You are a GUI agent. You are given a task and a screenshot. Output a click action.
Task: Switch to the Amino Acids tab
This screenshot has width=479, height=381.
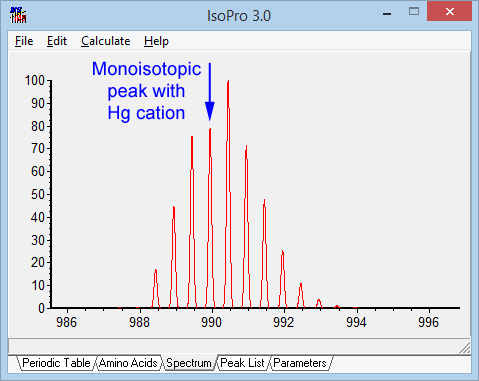click(128, 363)
